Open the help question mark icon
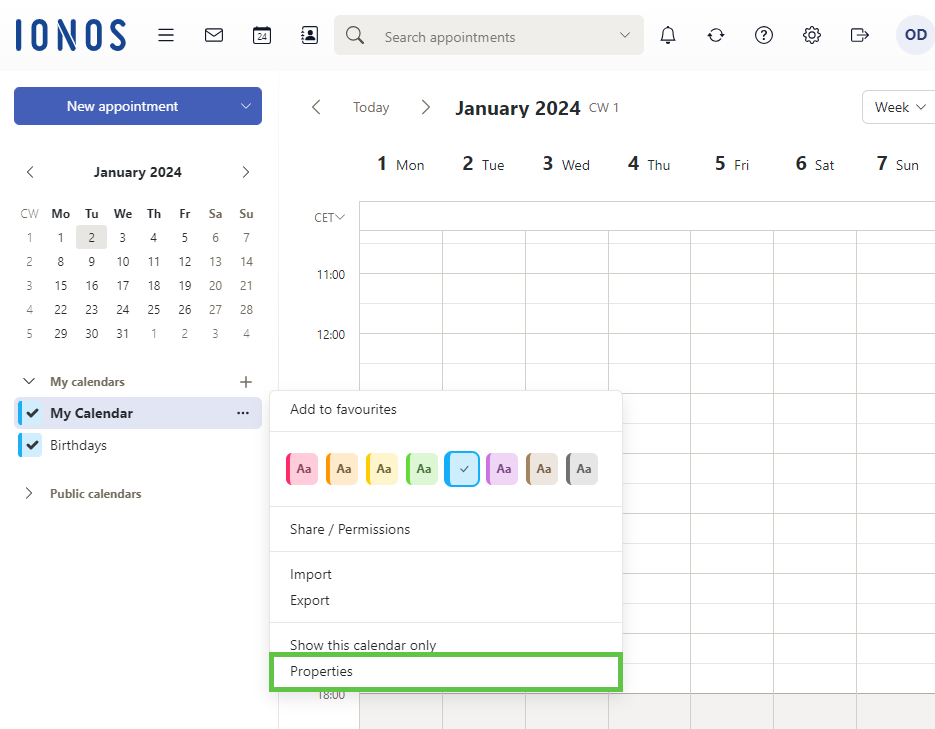935x729 pixels. [764, 35]
